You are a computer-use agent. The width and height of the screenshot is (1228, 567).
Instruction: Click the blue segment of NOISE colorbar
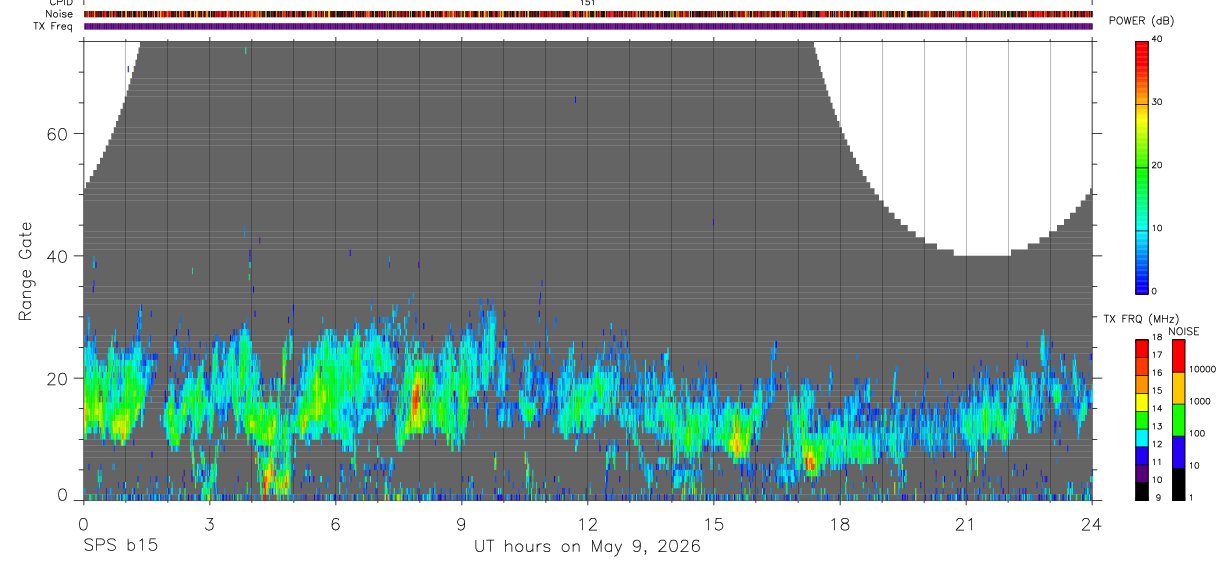1178,451
